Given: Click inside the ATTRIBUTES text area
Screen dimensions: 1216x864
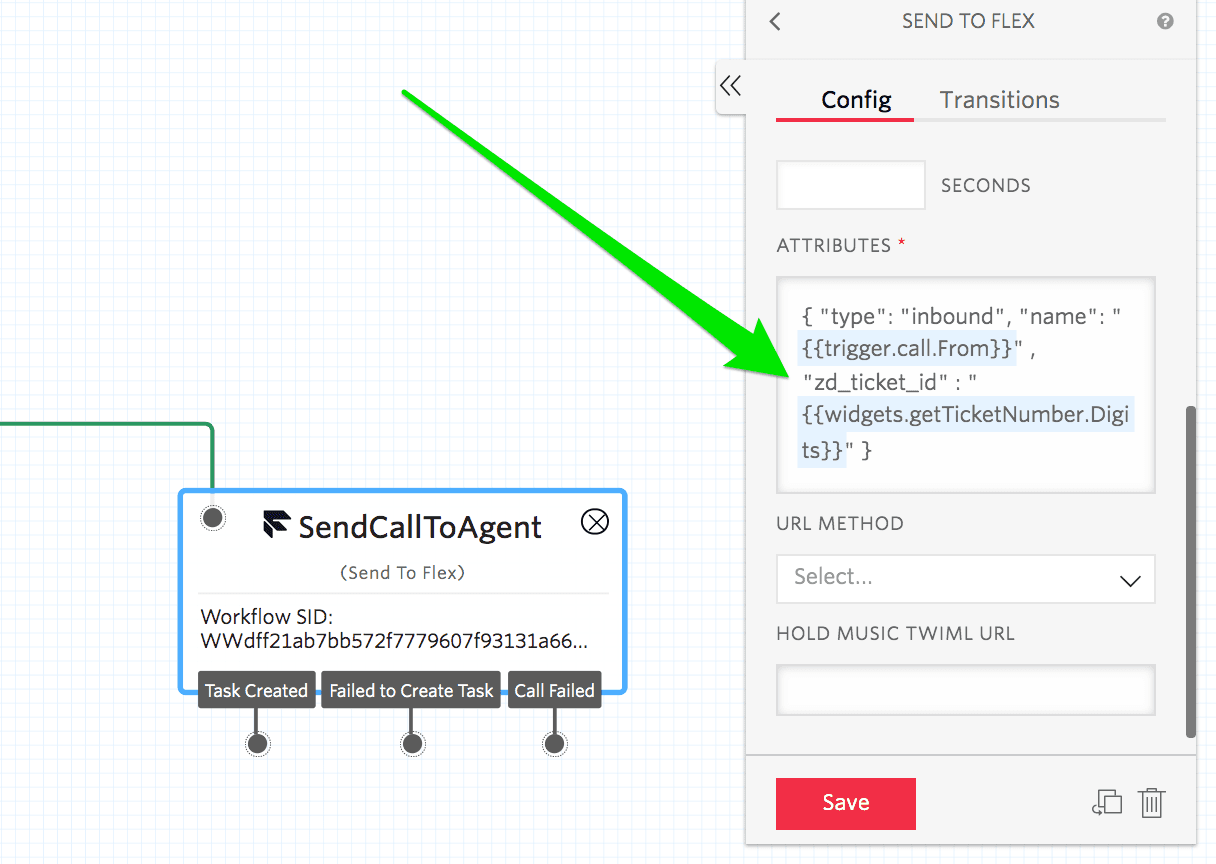Looking at the screenshot, I should (965, 385).
